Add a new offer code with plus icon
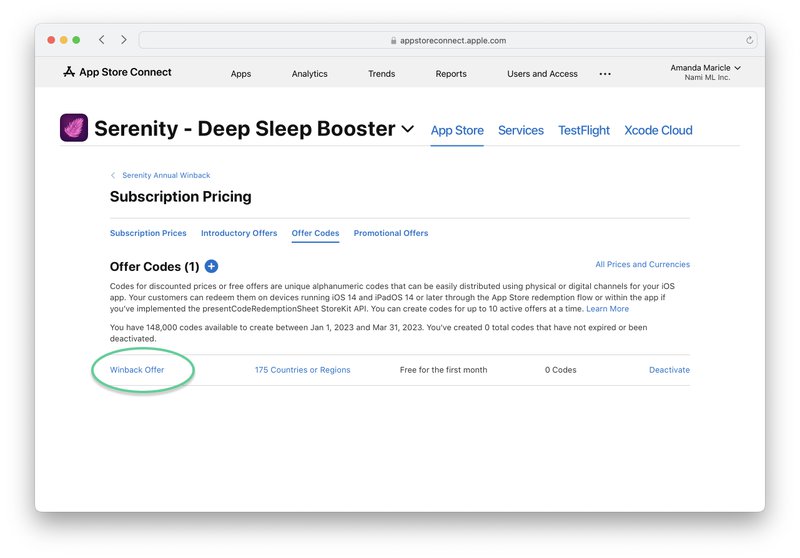 click(x=211, y=266)
